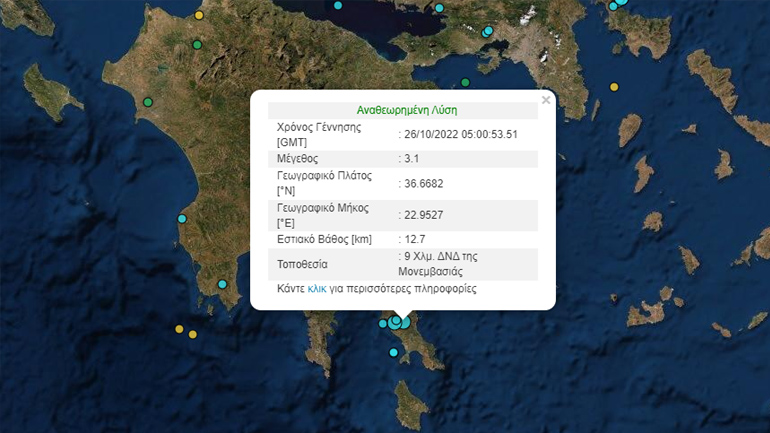Click the 'Γεωγραφικό Πλάτος [°N]' label
This screenshot has width=770, height=433.
pyautogui.click(x=325, y=183)
